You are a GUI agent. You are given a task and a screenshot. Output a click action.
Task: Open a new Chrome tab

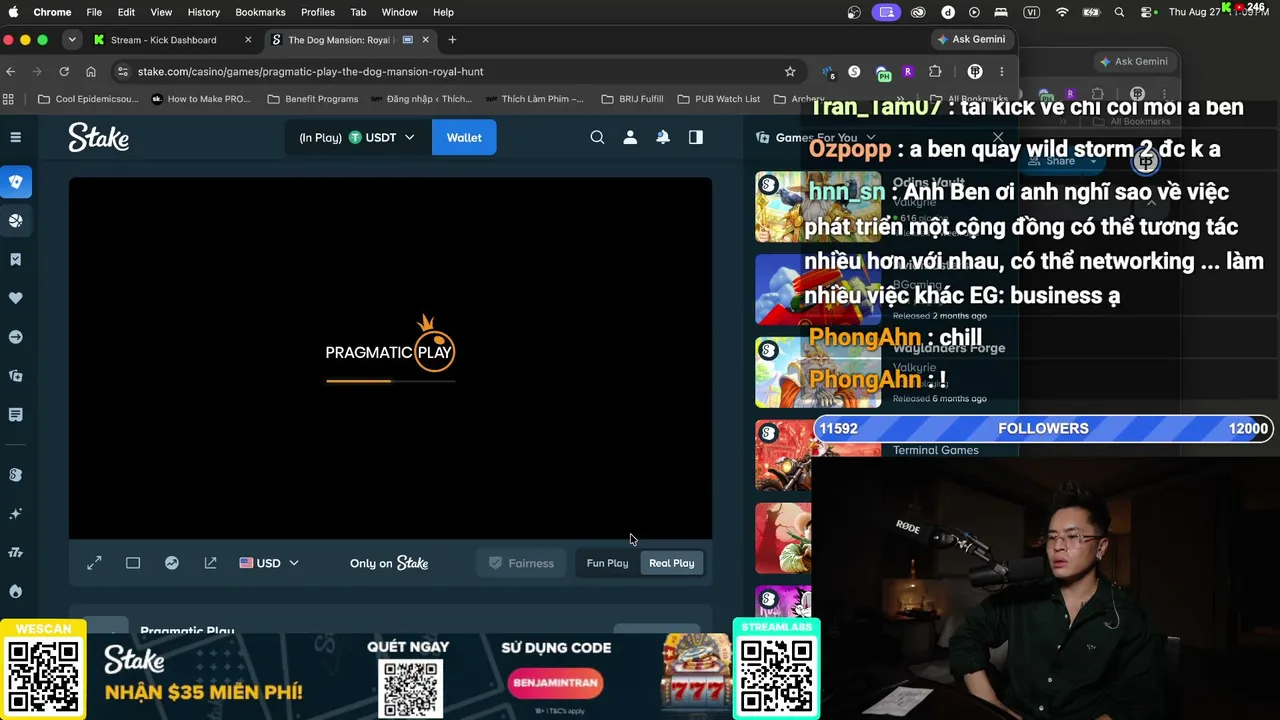452,40
